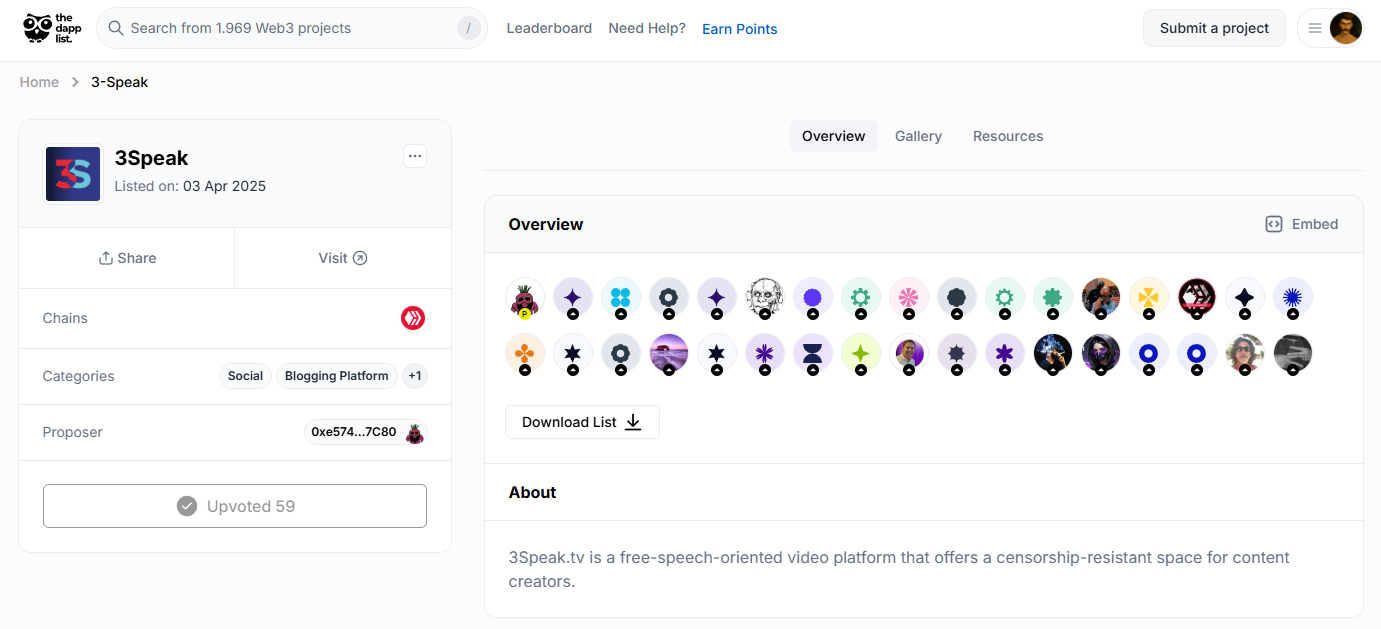The width and height of the screenshot is (1381, 629).
Task: Click the woman with sunglasses avatar
Action: 1245,354
